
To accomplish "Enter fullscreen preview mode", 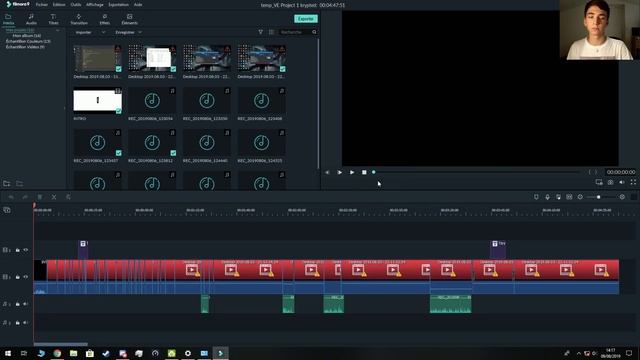I will click(633, 182).
